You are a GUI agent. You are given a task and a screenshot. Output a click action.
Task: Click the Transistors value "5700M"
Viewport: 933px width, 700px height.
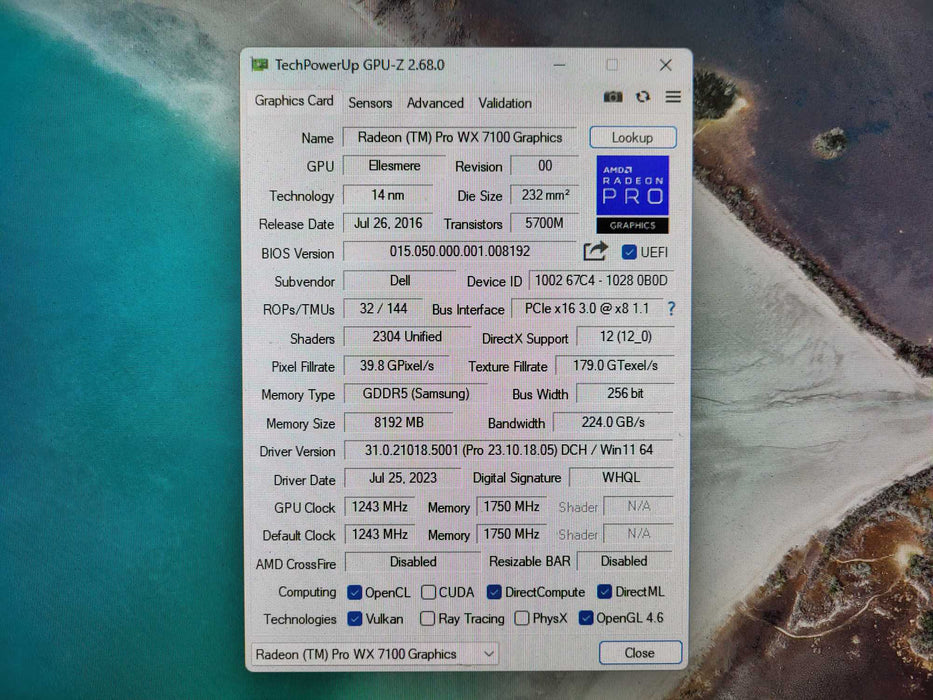click(x=545, y=223)
